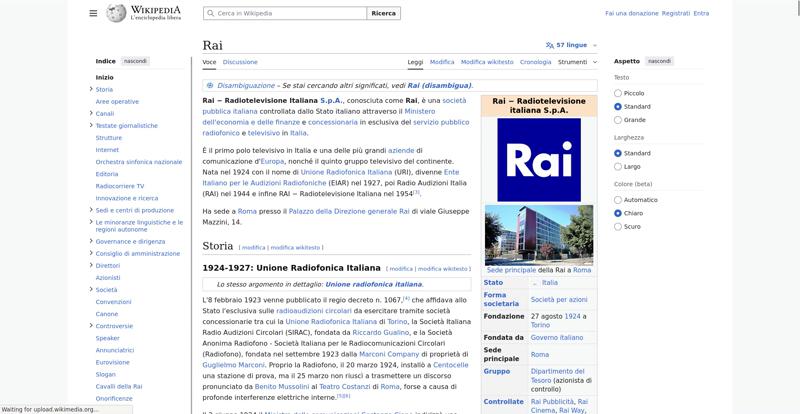Image resolution: width=800 pixels, height=414 pixels.
Task: Open the Rai headquarters building photo
Action: (538, 235)
